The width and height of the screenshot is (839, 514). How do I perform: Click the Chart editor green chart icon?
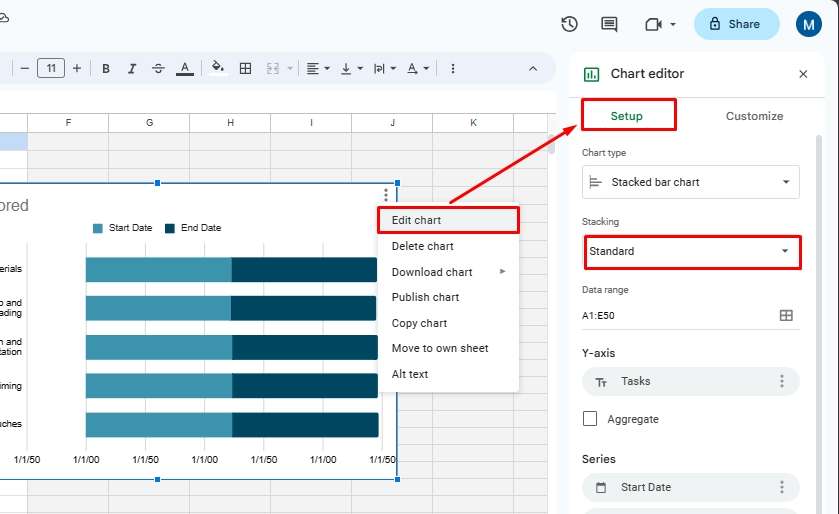[x=591, y=74]
